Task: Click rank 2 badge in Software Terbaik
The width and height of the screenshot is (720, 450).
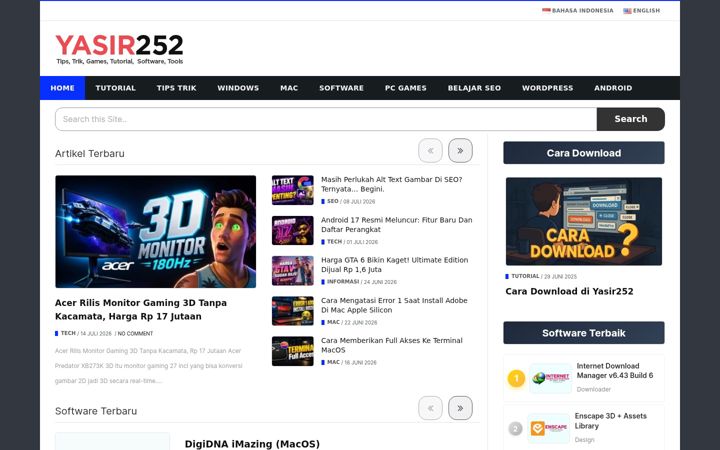Action: (515, 428)
